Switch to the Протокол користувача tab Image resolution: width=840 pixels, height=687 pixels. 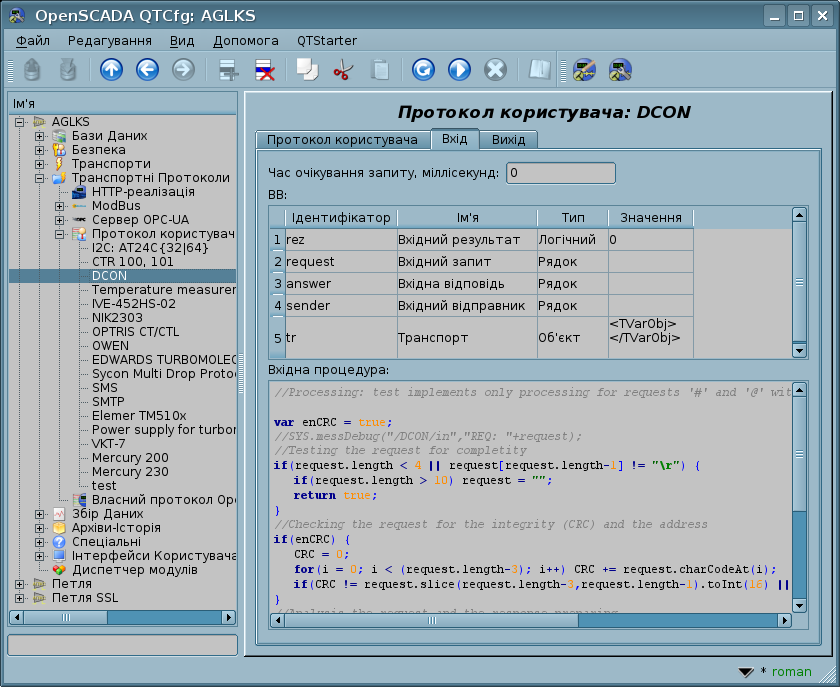pos(342,140)
